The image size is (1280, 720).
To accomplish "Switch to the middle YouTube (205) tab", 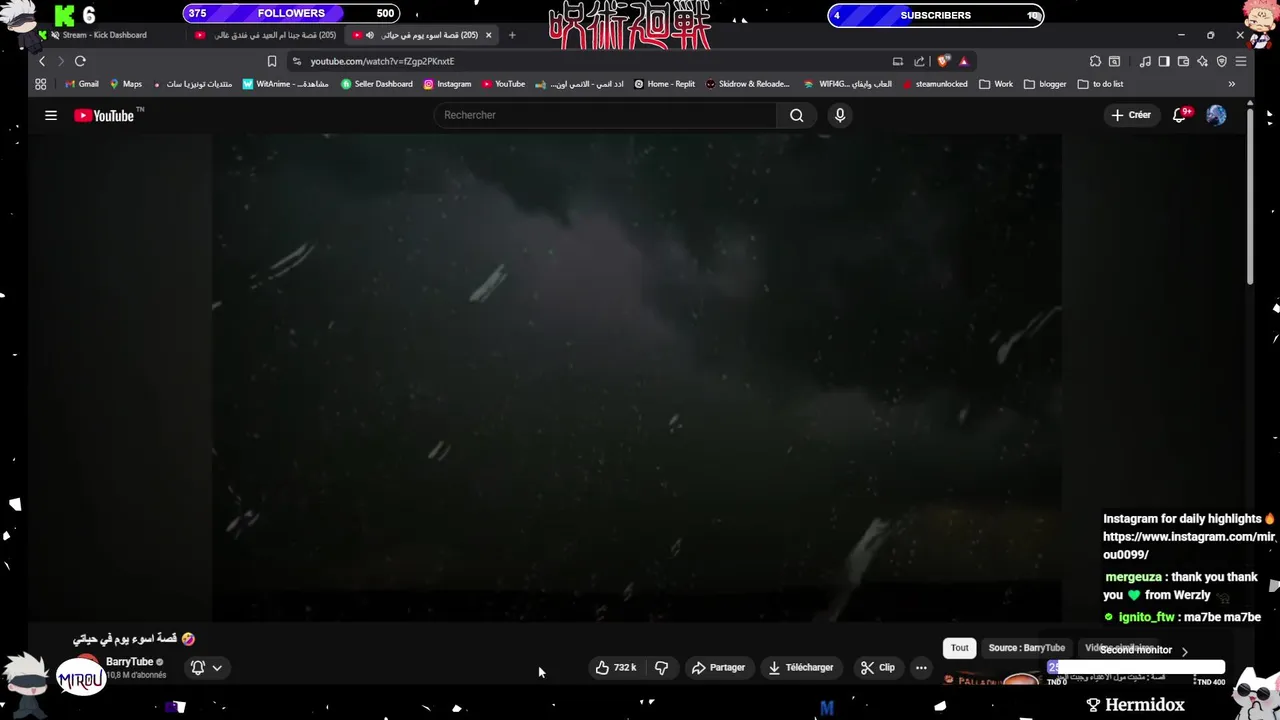I will click(267, 35).
